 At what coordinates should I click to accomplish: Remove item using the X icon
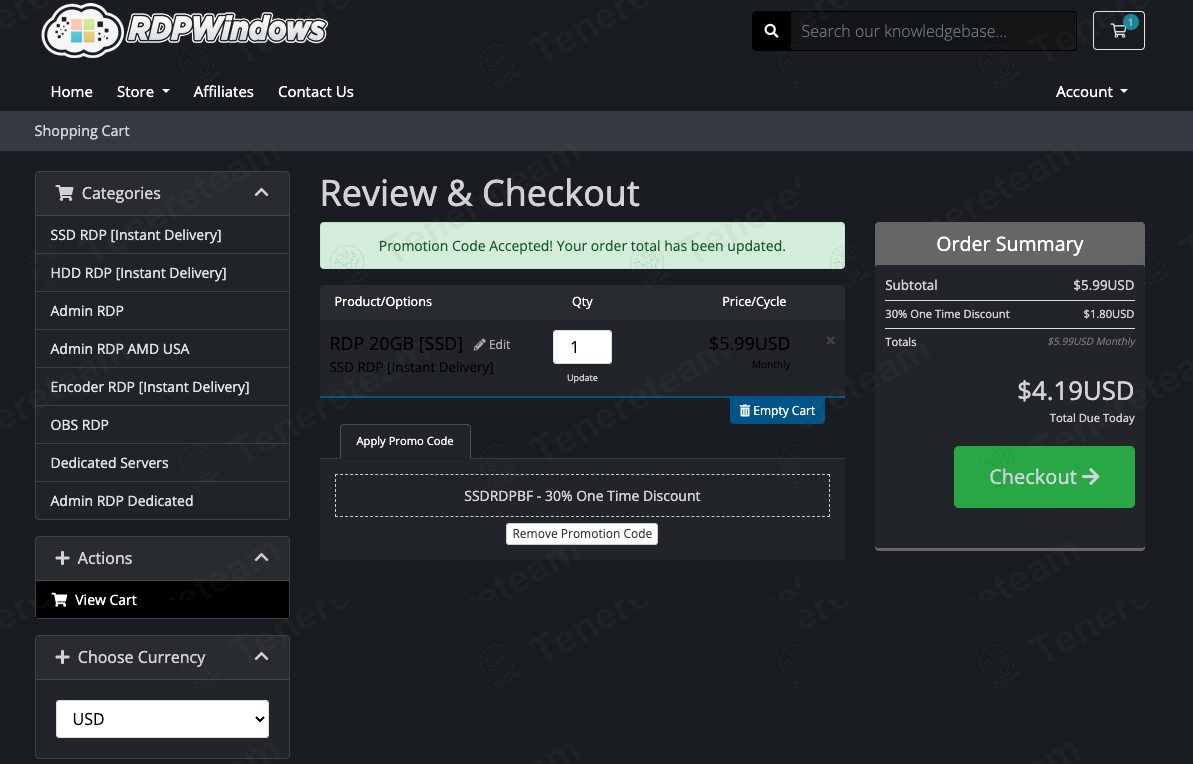click(830, 341)
